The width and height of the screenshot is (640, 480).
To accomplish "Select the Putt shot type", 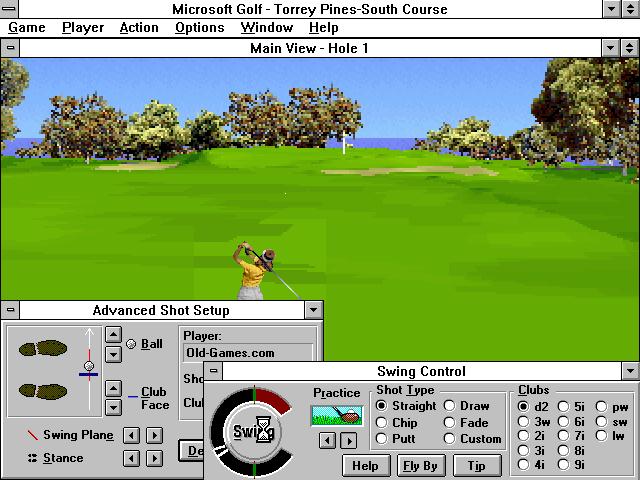I will click(395, 439).
